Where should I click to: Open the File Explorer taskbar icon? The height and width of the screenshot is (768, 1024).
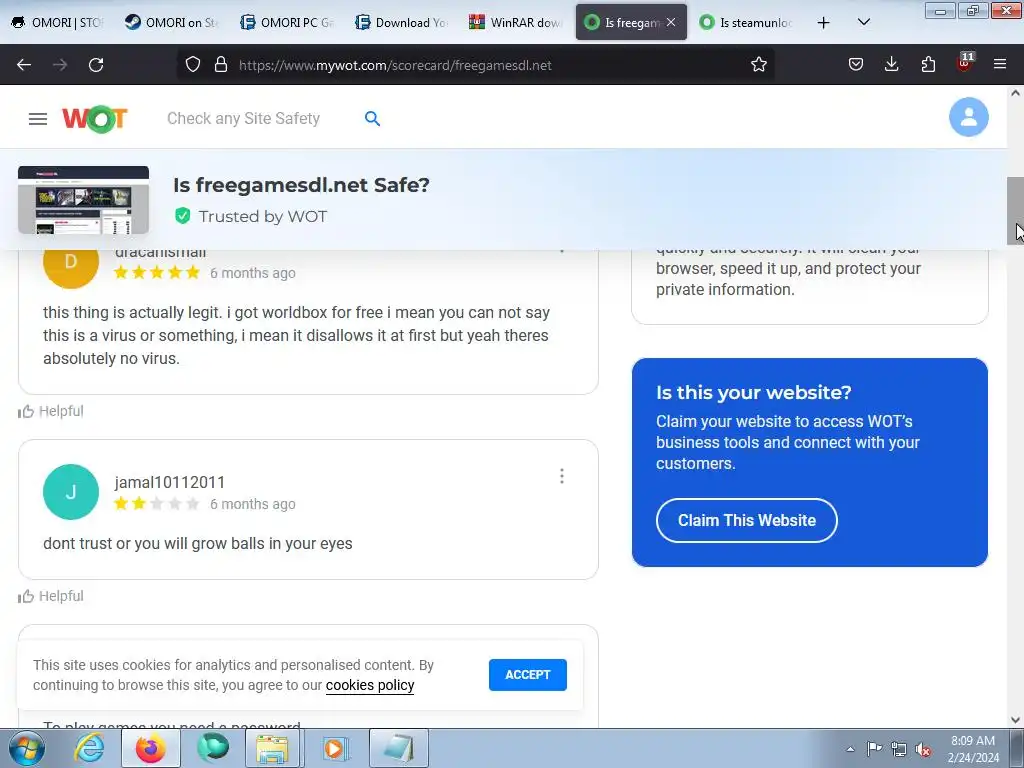tap(272, 748)
